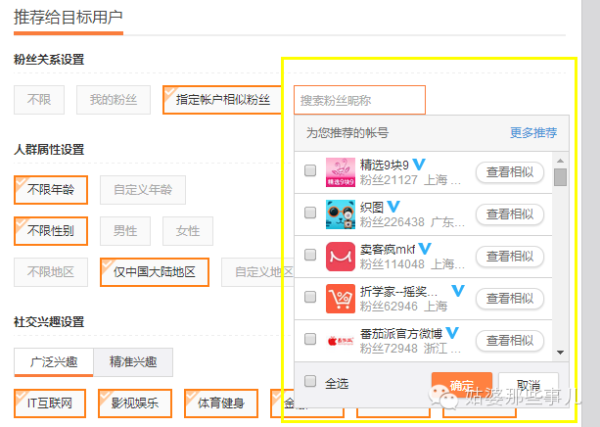This screenshot has height=427, width=600.
Task: Click the 番茄派官方微博 account avatar icon
Action: [x=341, y=339]
